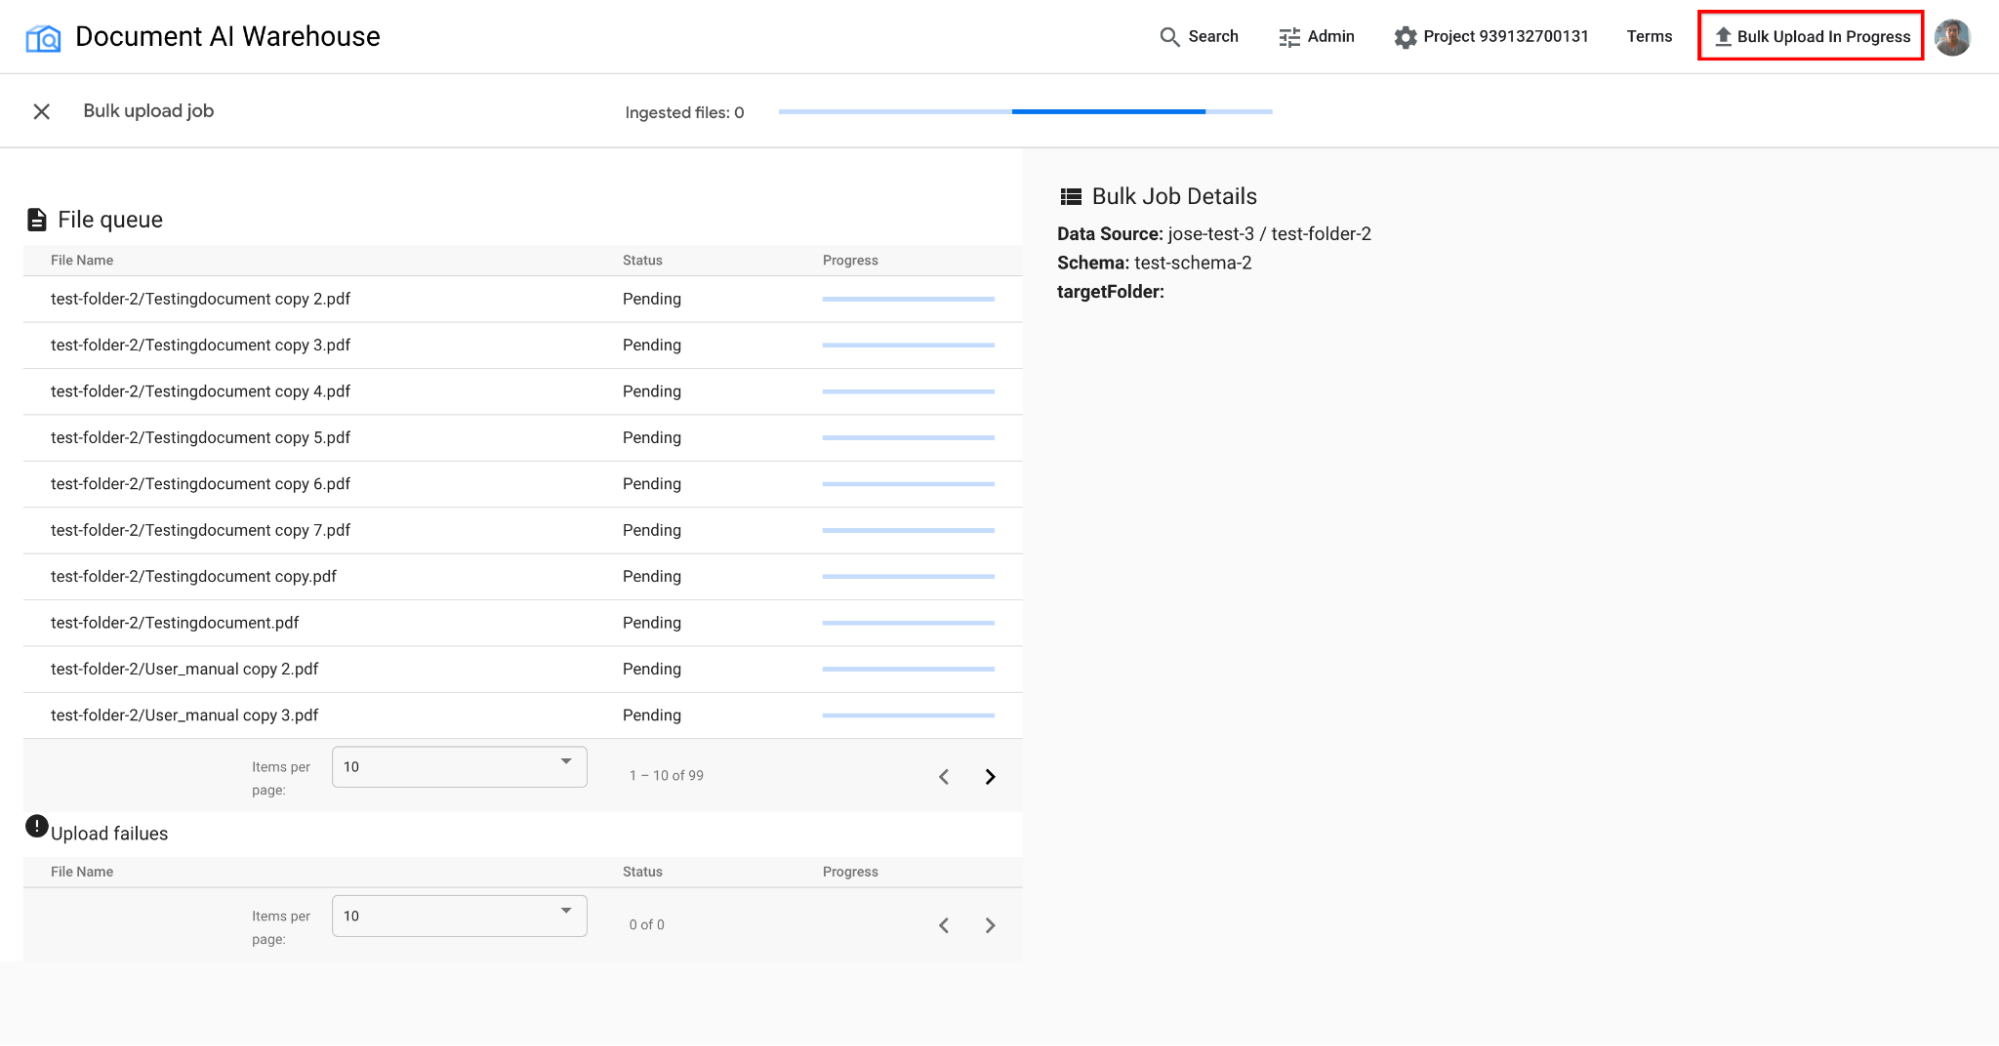Click Pending status of Testingdocument copy 4.pdf
This screenshot has width=1999, height=1046.
pyautogui.click(x=652, y=391)
